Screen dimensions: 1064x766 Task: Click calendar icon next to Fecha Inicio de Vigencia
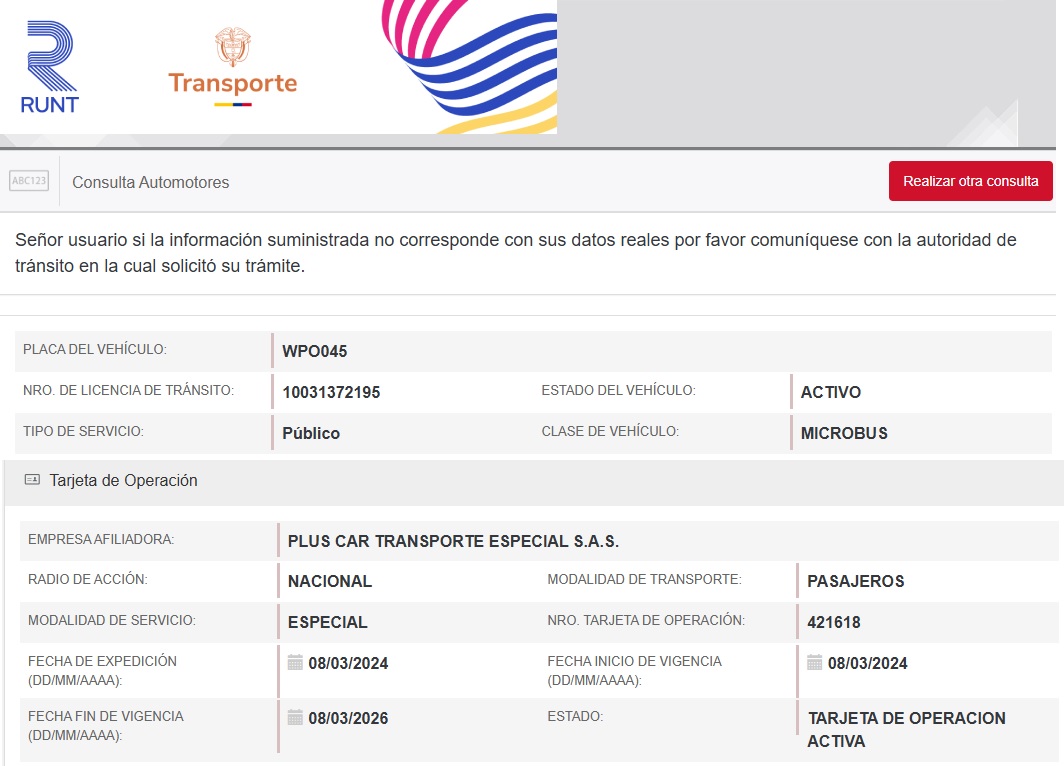pyautogui.click(x=815, y=662)
